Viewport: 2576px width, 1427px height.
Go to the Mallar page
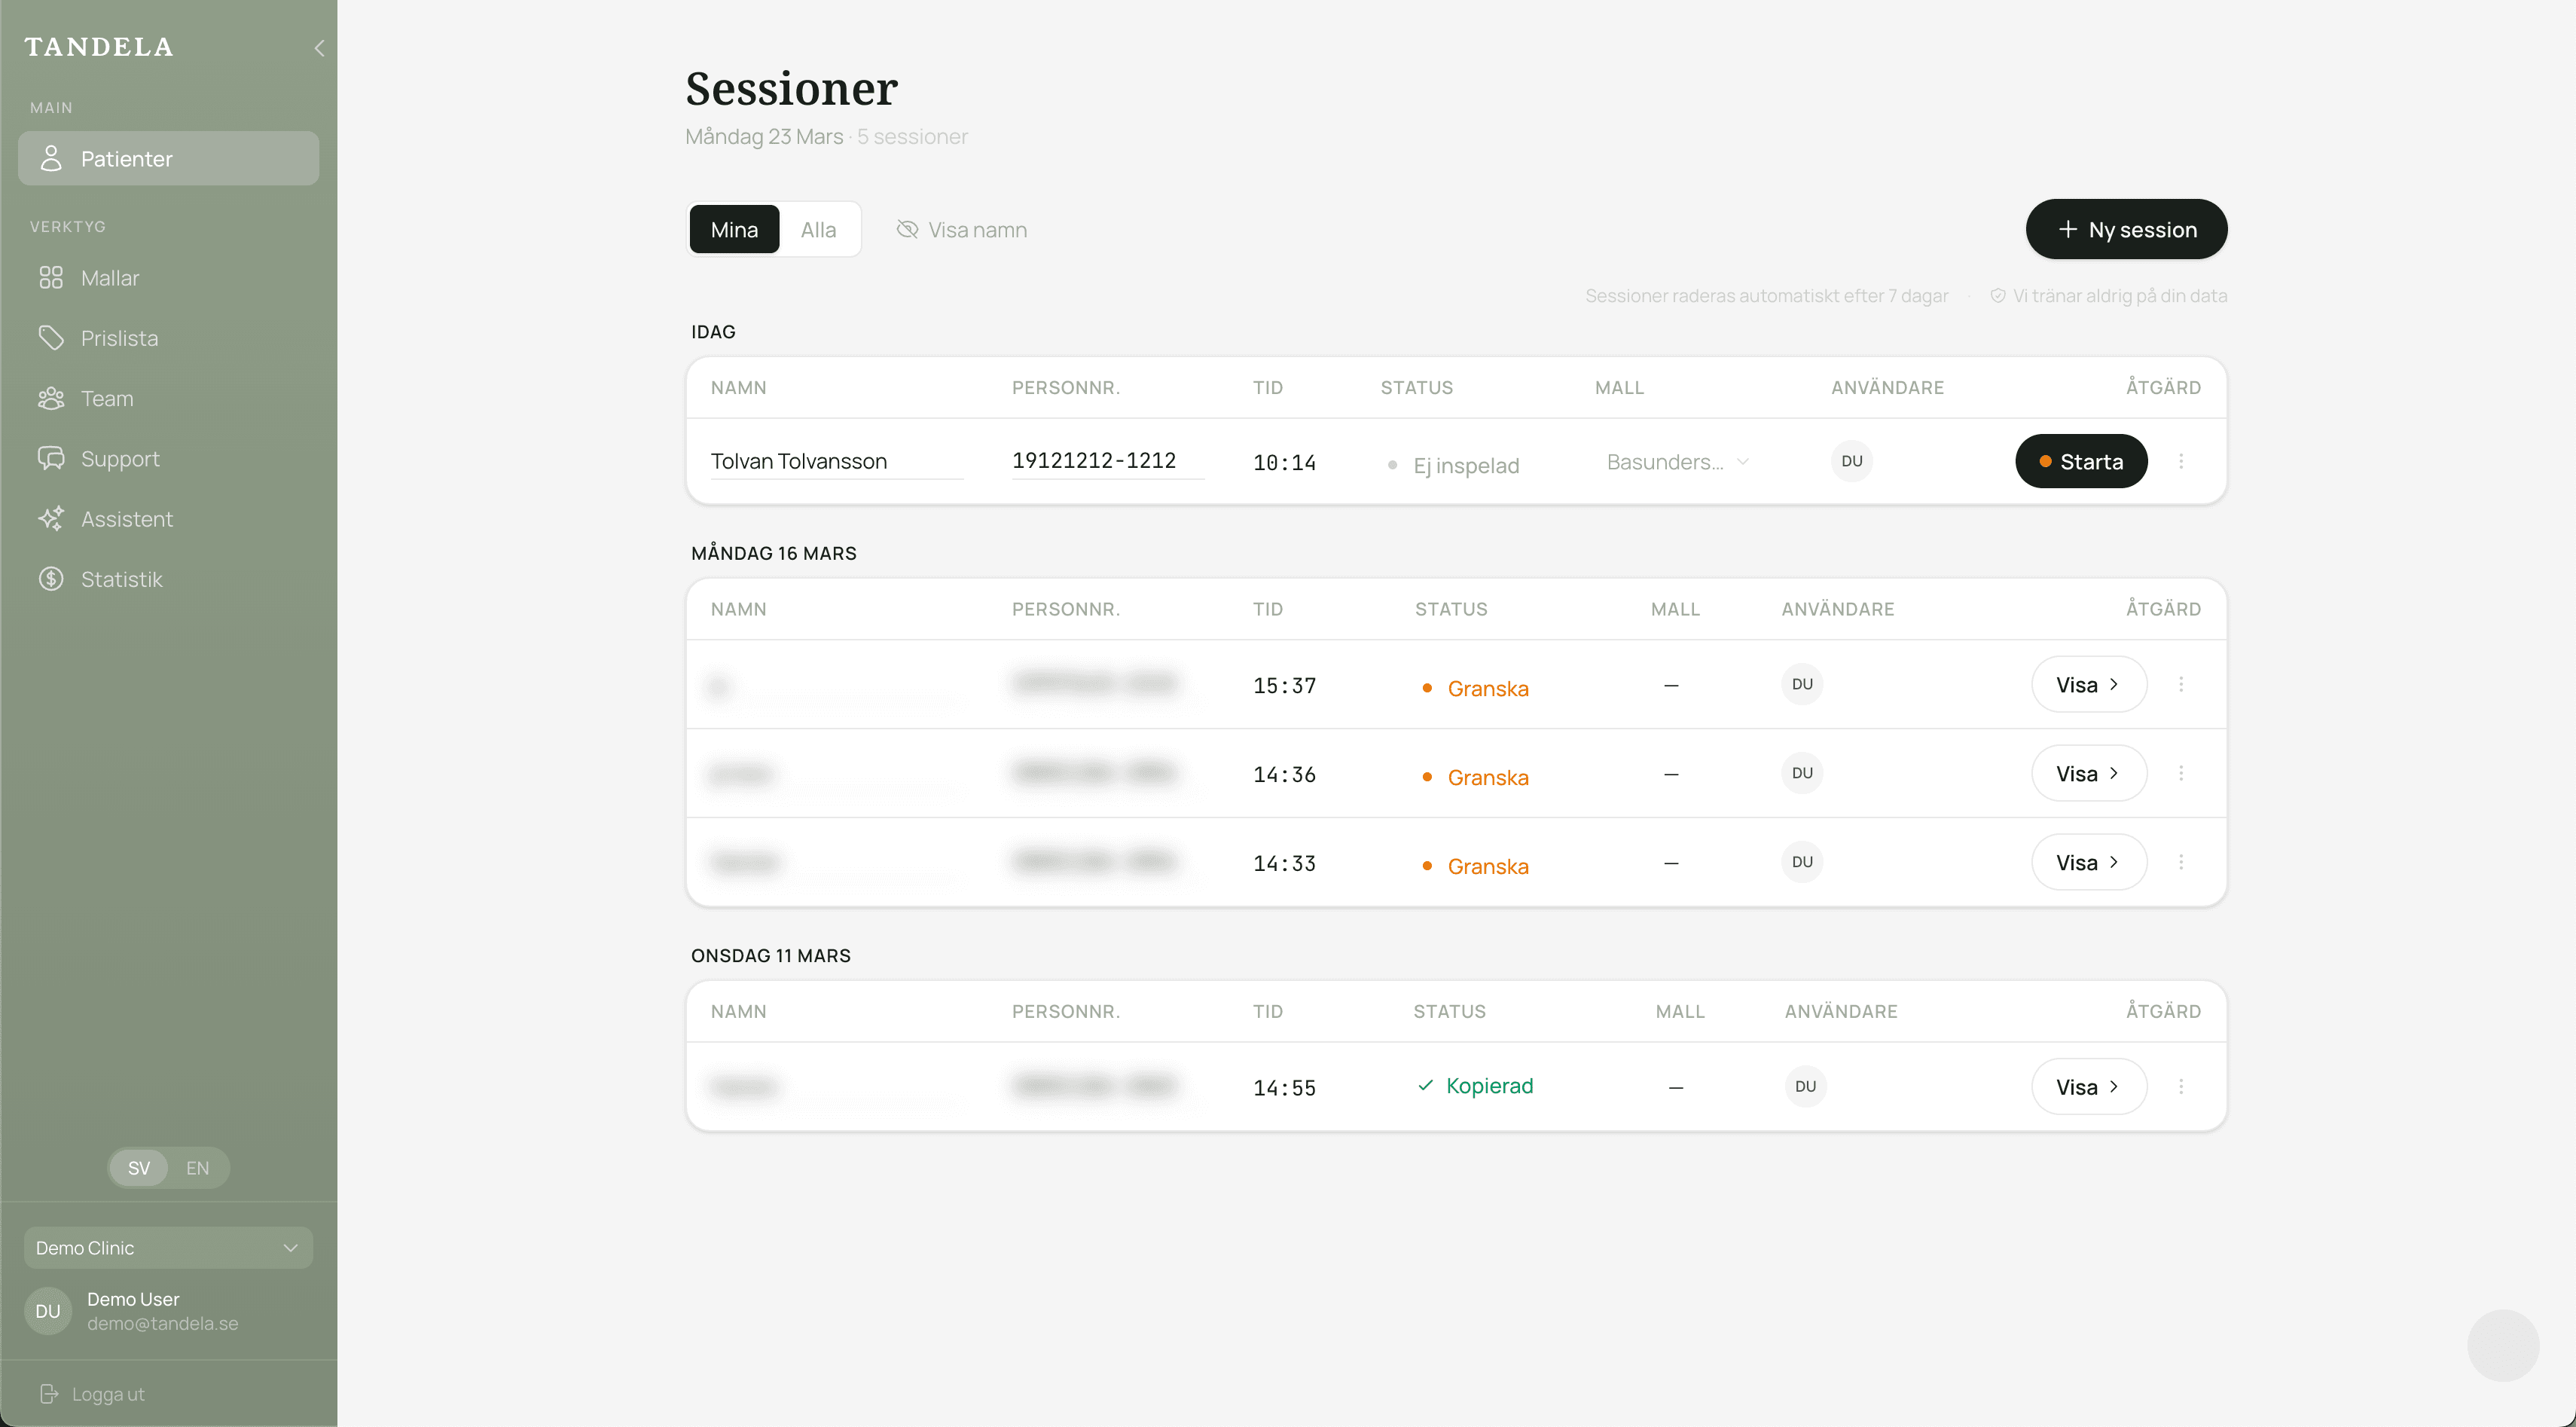coord(168,278)
